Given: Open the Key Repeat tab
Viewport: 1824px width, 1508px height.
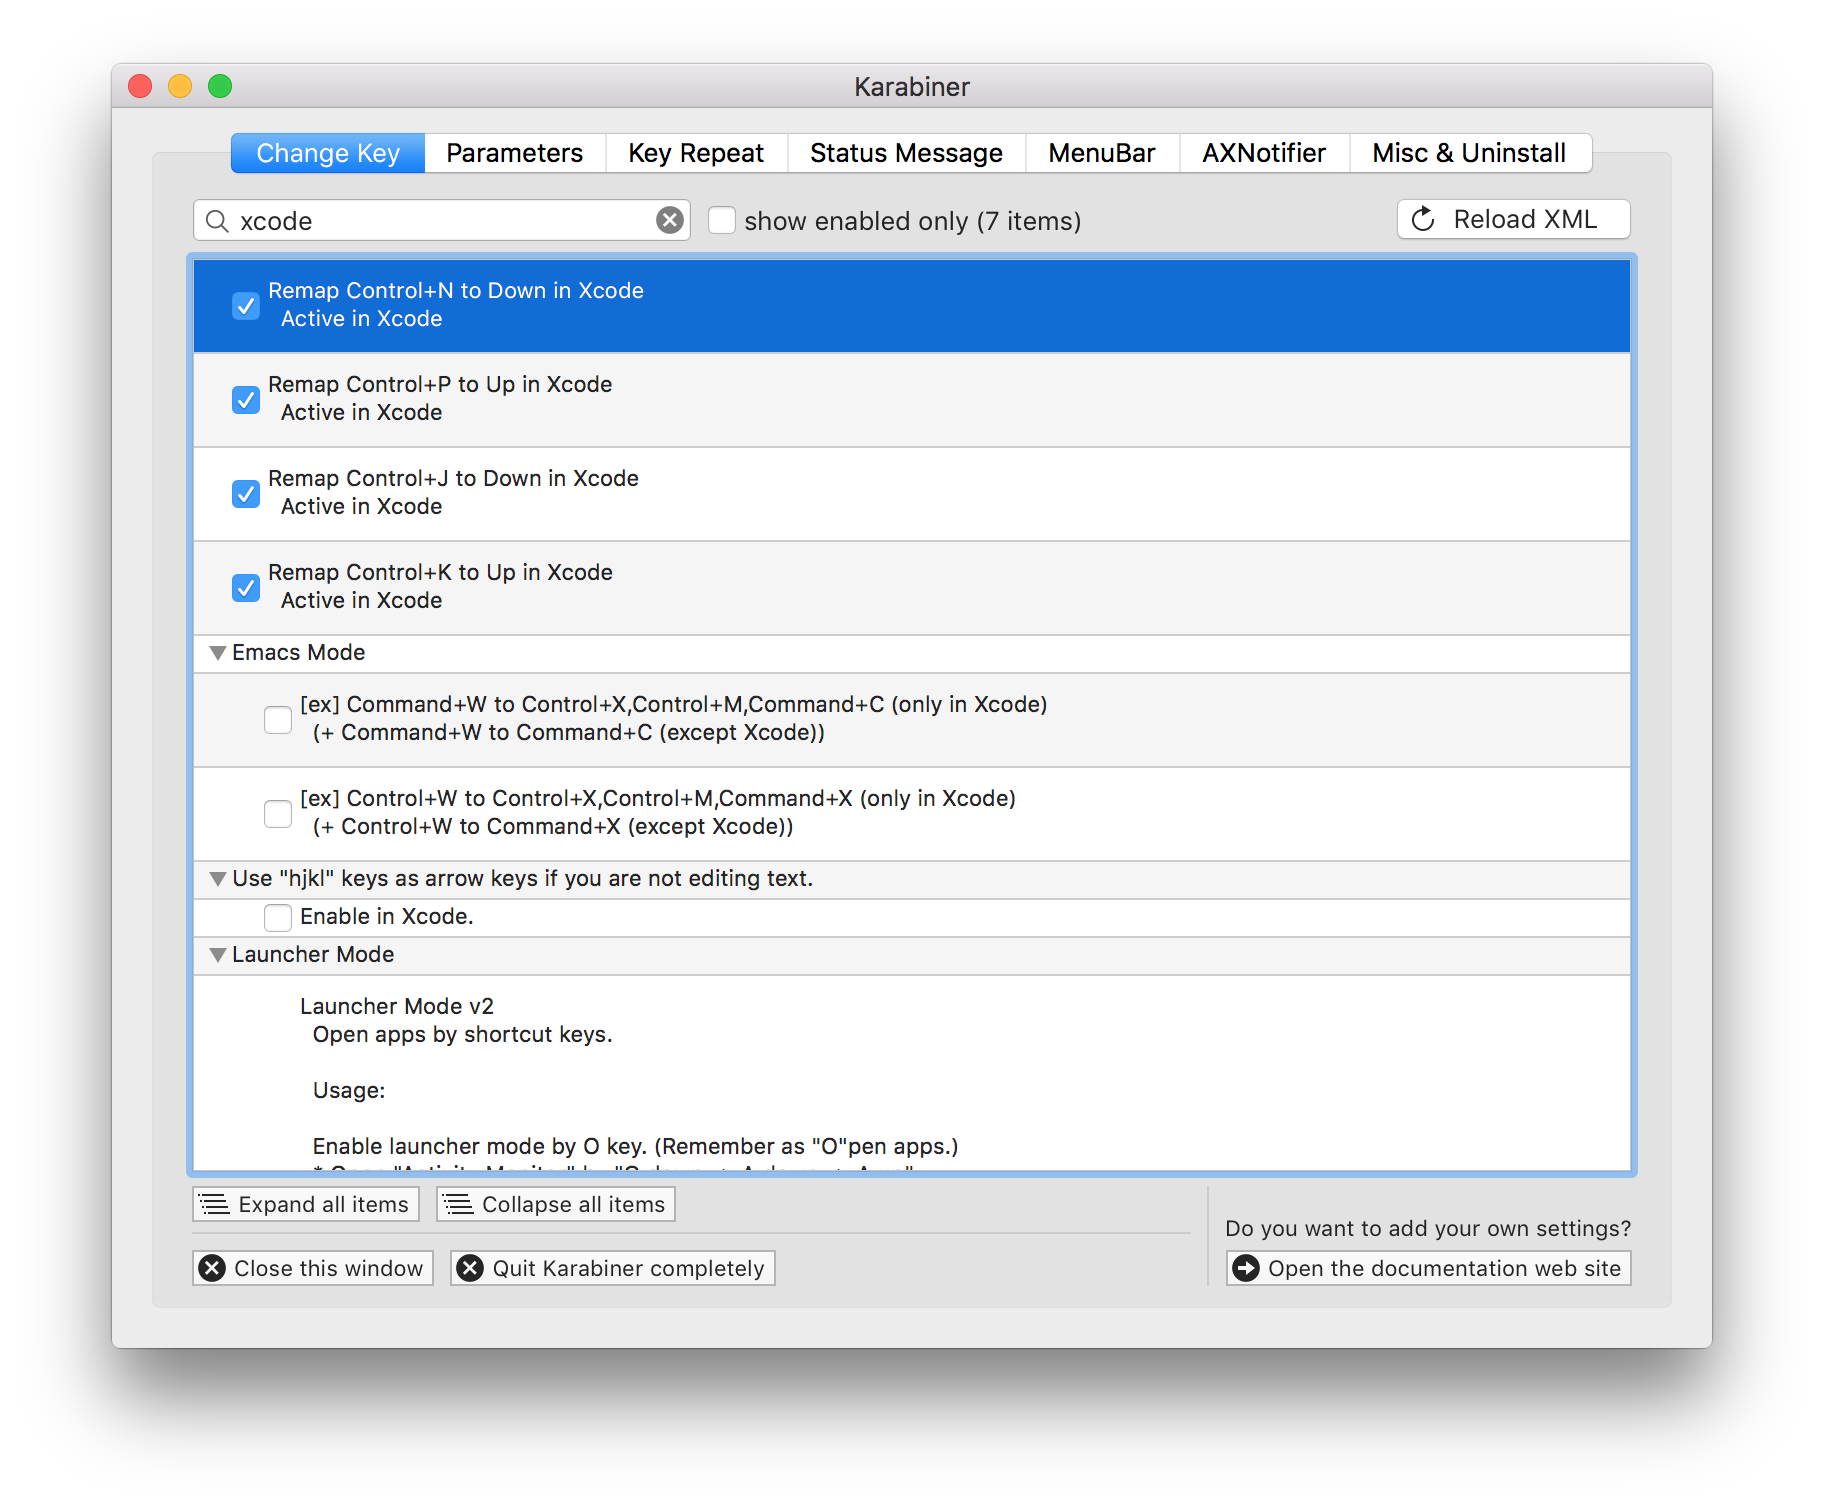Looking at the screenshot, I should pyautogui.click(x=696, y=153).
